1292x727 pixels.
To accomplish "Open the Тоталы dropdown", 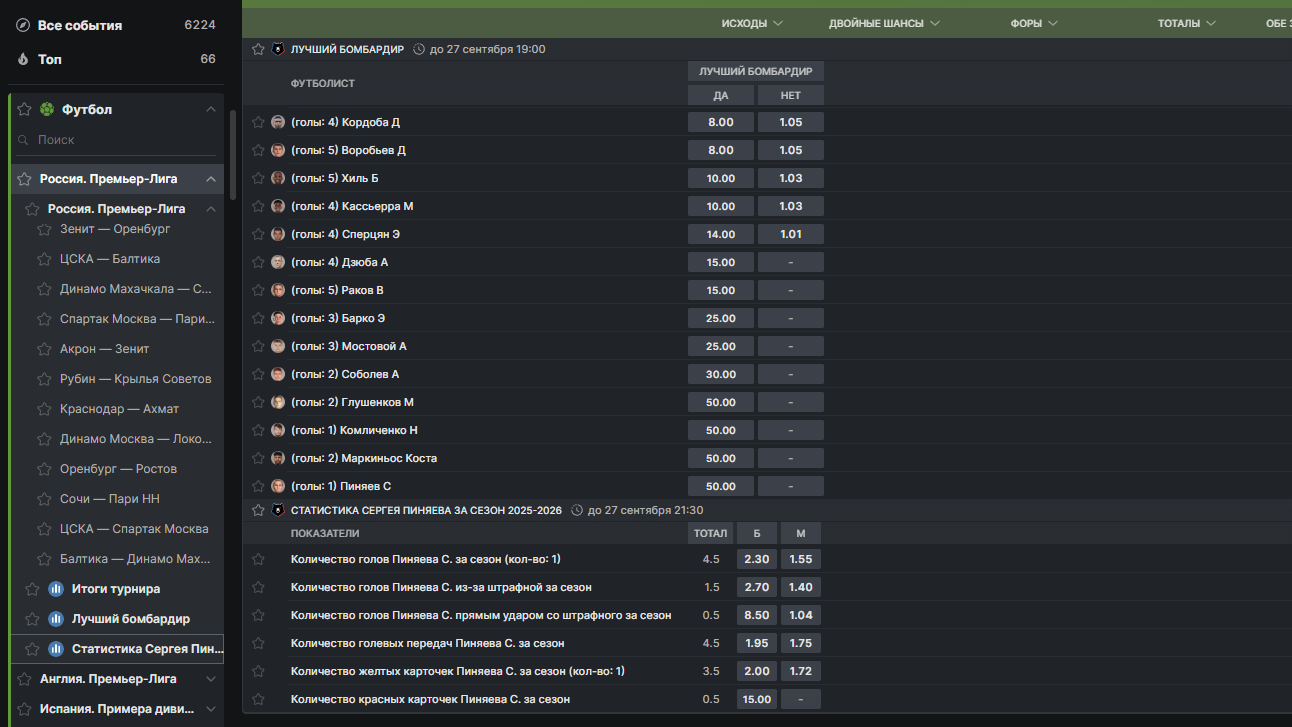I will pos(1186,23).
